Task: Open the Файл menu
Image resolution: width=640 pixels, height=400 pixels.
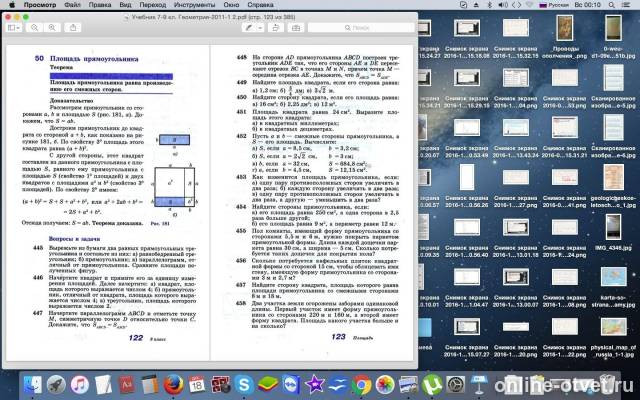Action: 73,5
